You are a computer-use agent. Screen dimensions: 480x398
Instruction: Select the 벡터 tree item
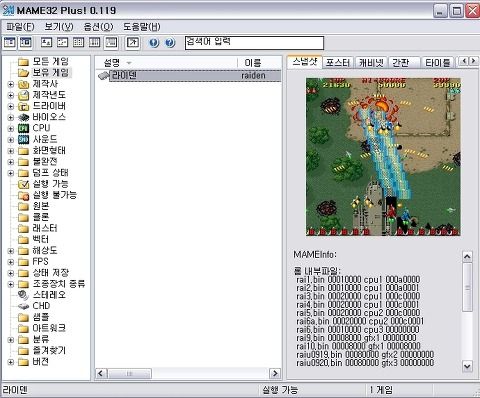tap(41, 239)
